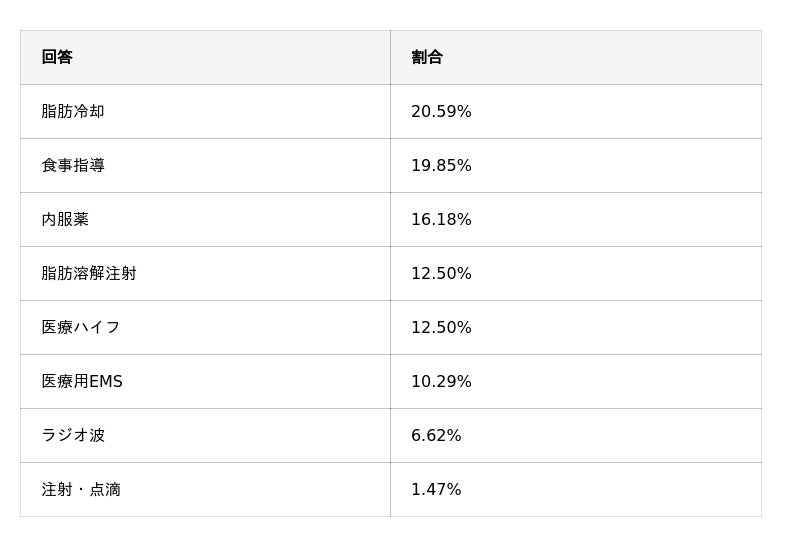Screen dimensions: 800x547
Task: Click the word 脂肪 in 脂肪溶解注射
Action: (57, 273)
